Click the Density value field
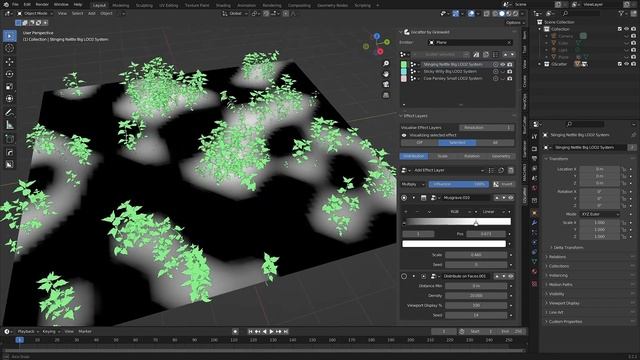 click(476, 296)
